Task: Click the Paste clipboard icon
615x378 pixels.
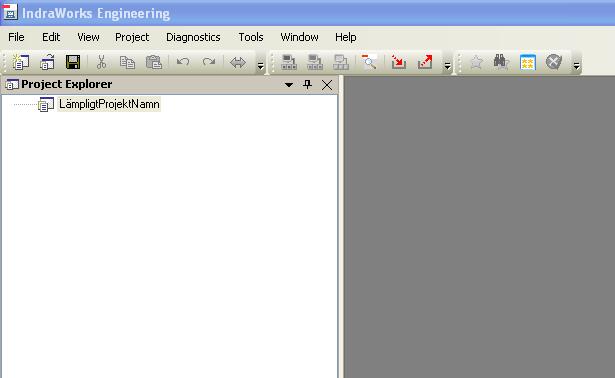Action: tap(154, 62)
